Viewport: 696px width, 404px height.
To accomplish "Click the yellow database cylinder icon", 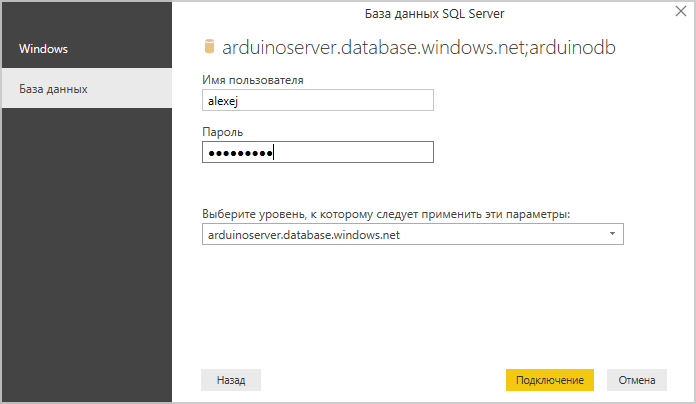I will pos(209,46).
